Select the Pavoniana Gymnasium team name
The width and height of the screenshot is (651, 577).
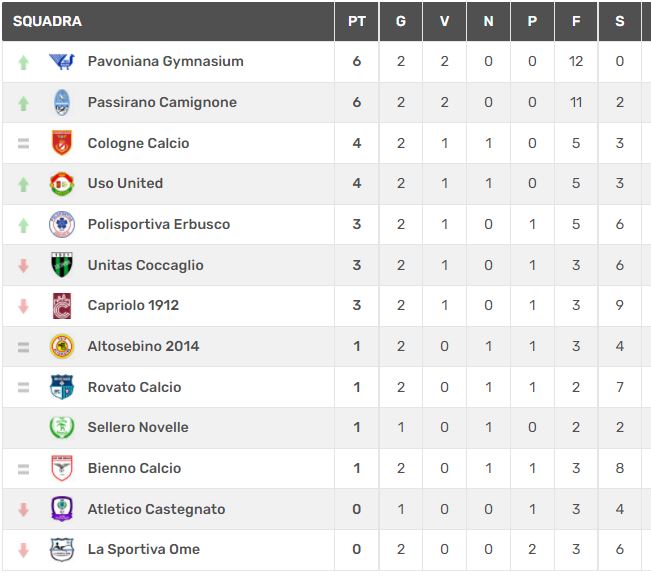[166, 61]
